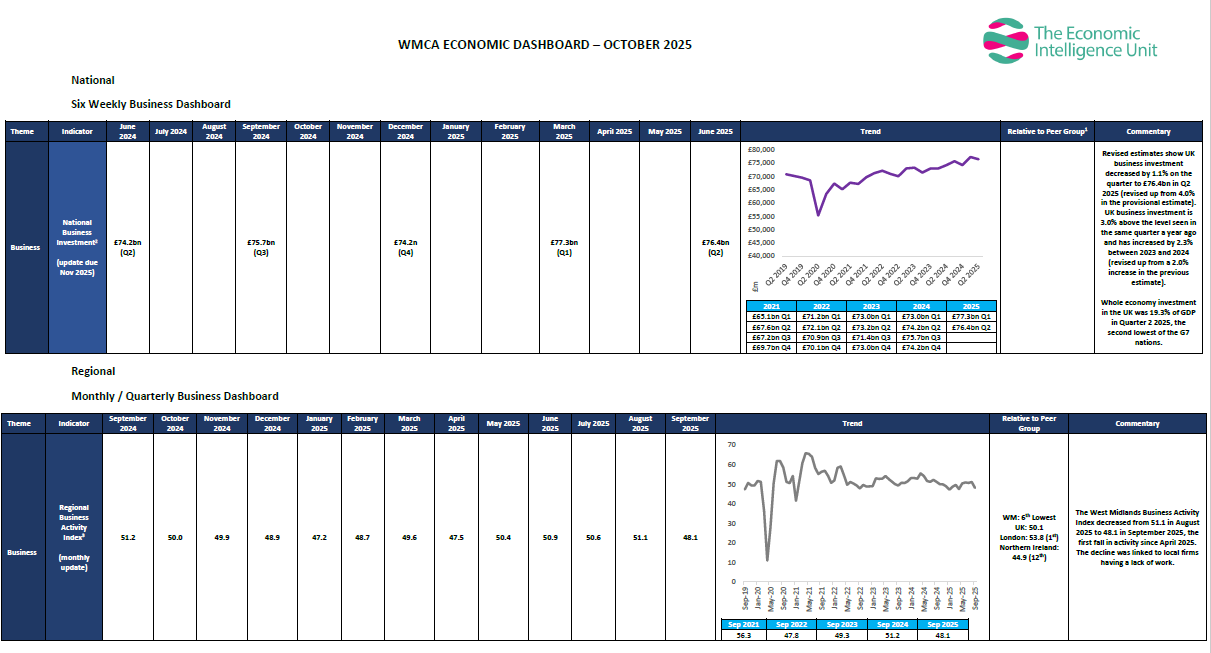
Task: Click the Six Weekly Business Dashboard heading
Action: tap(151, 104)
